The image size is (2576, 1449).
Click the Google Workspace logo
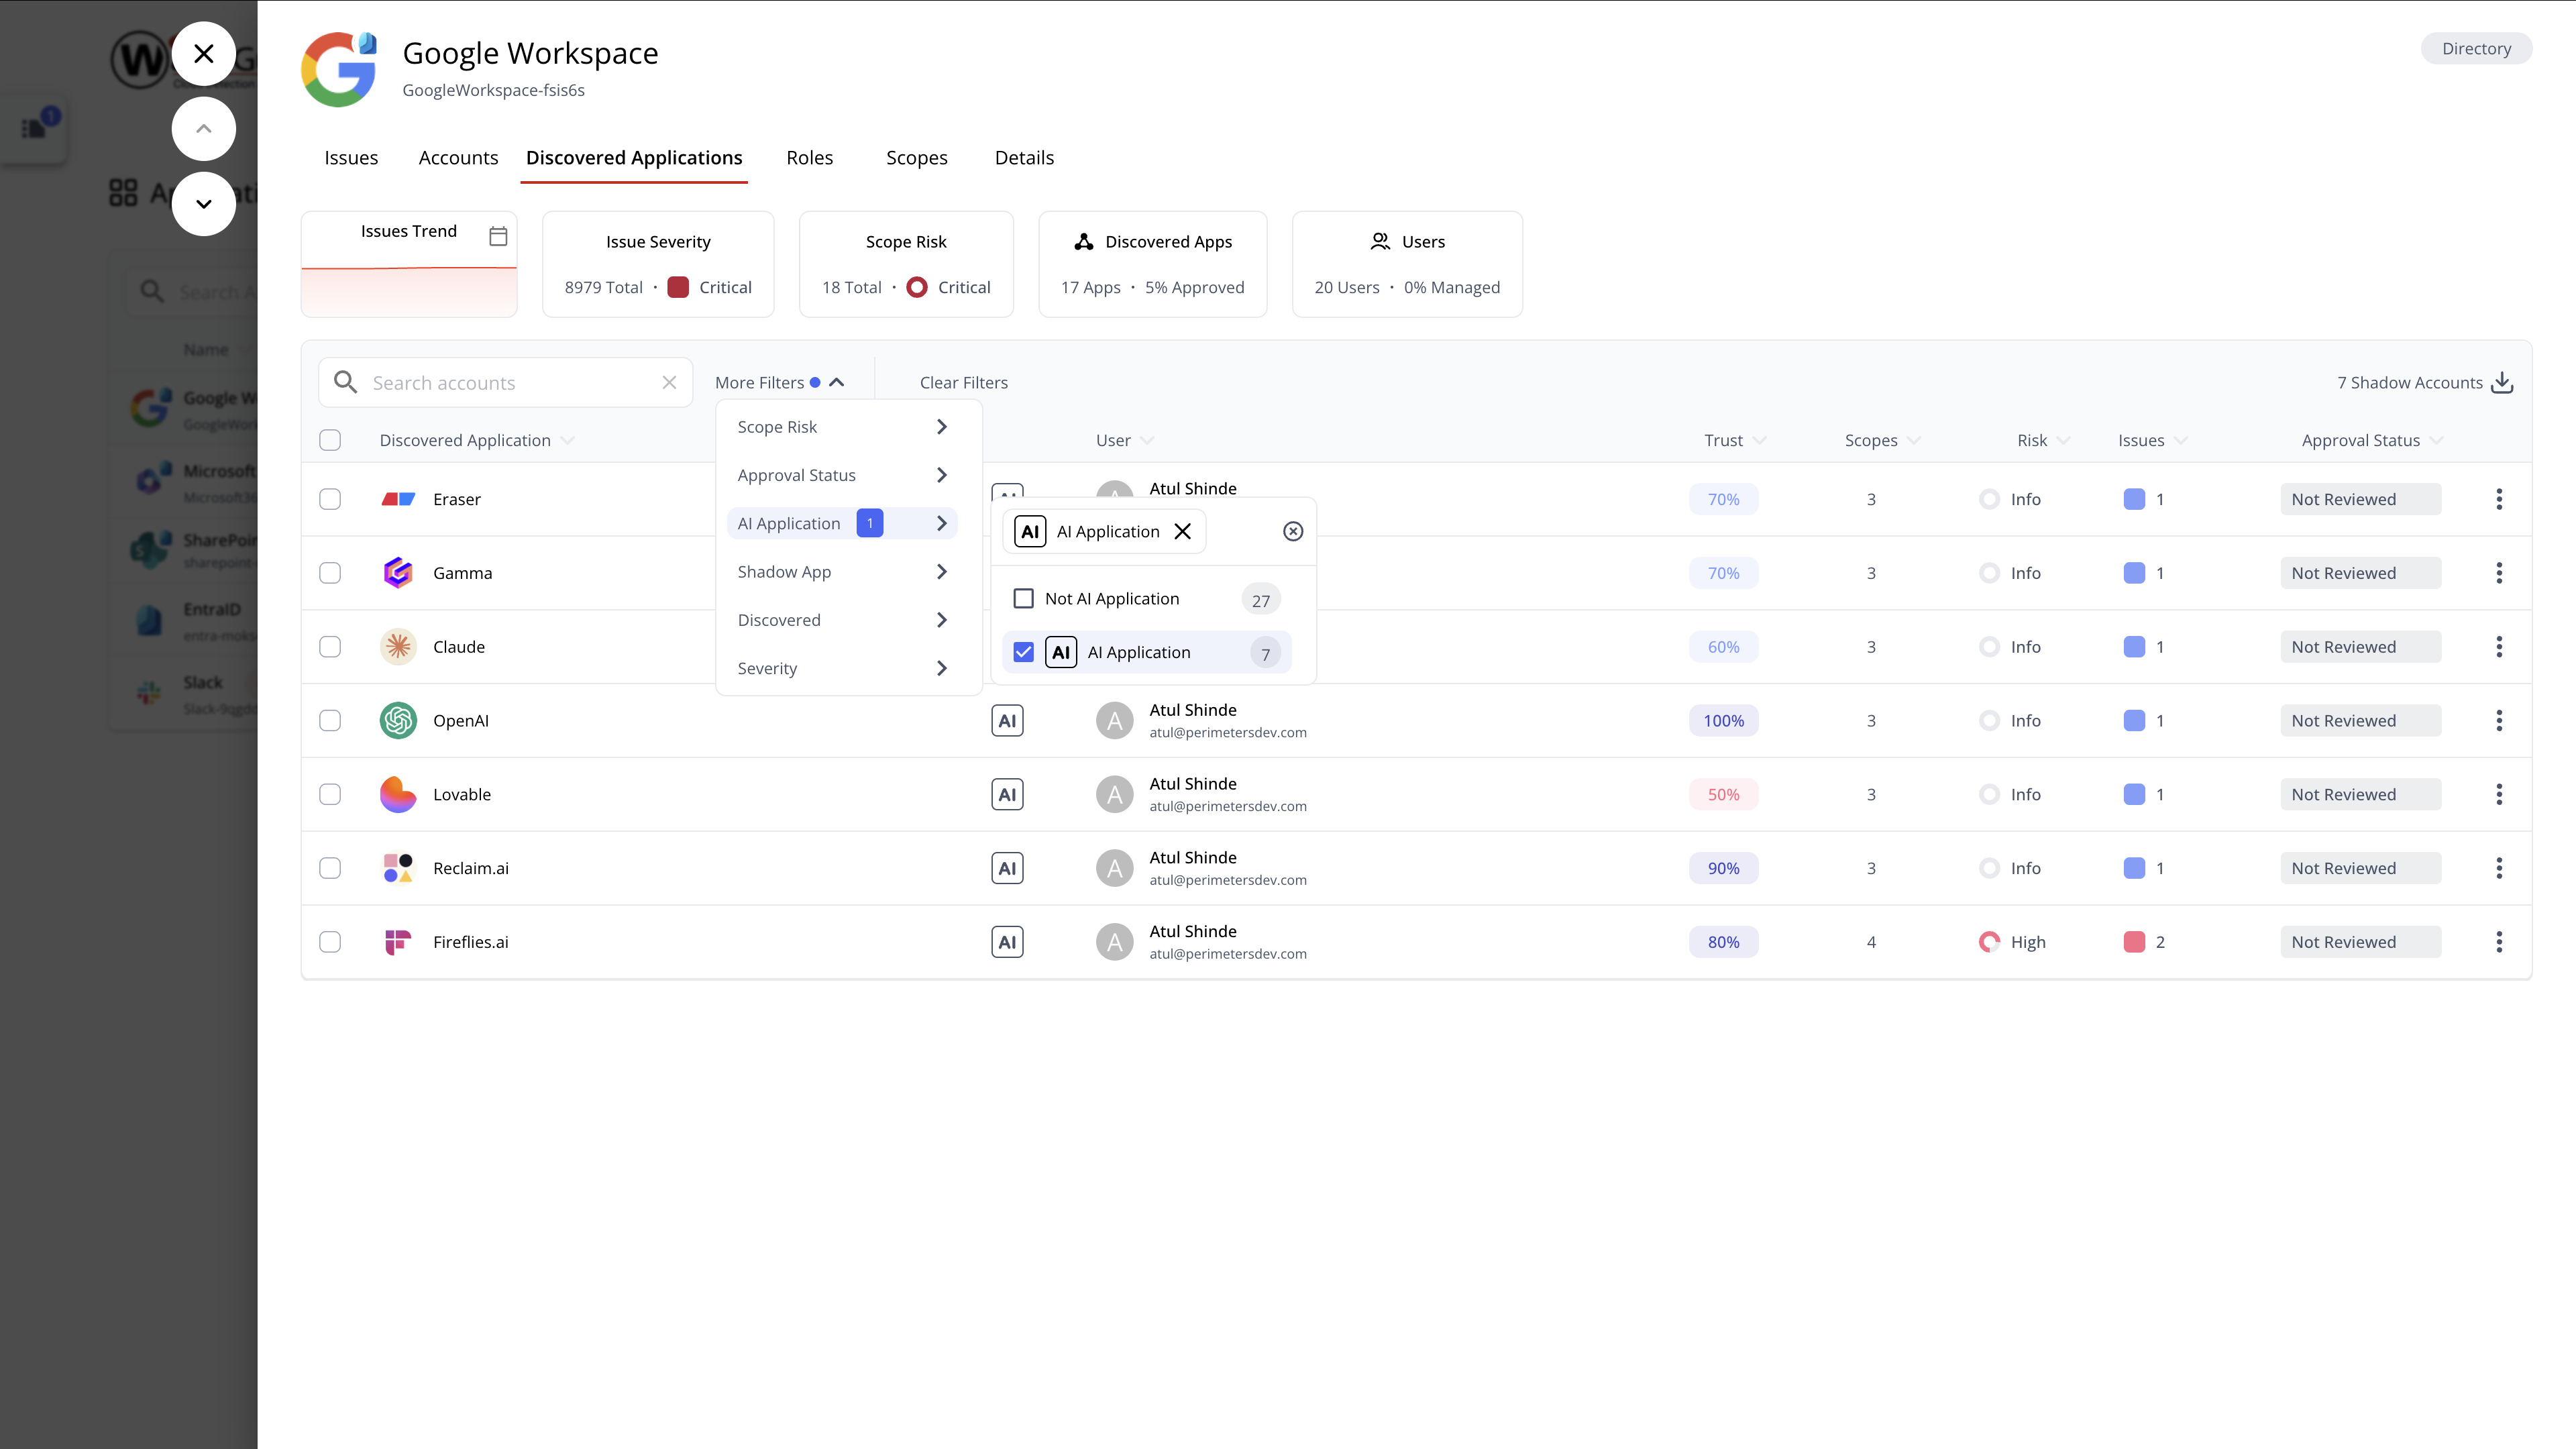click(339, 69)
